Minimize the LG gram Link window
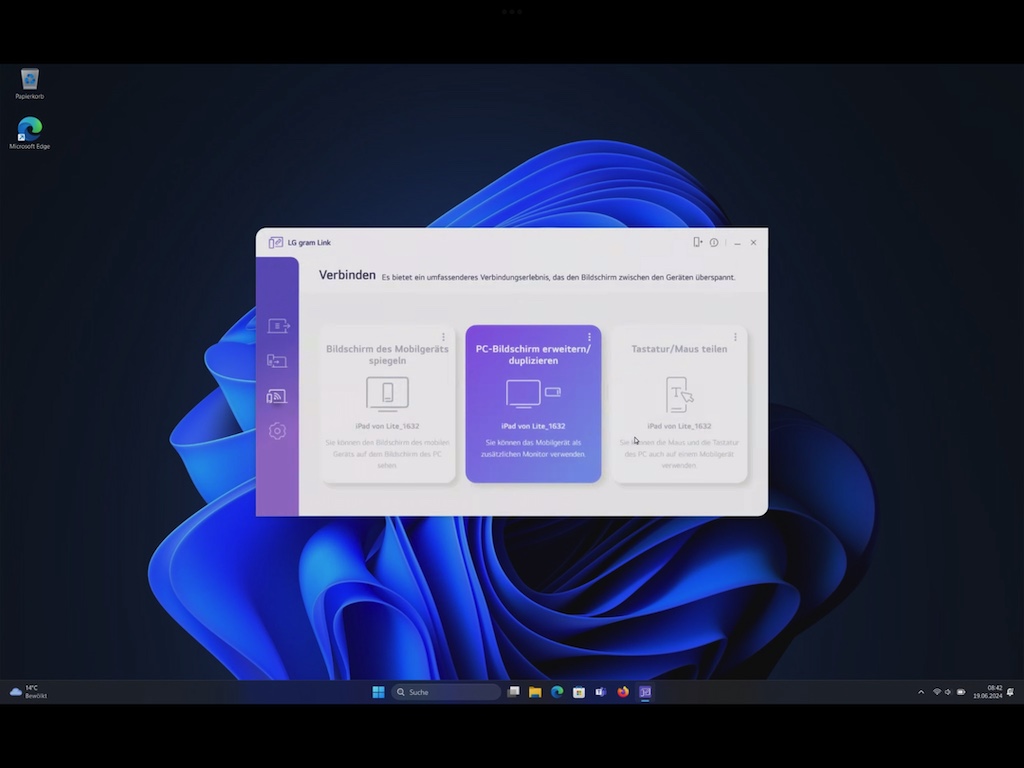This screenshot has width=1024, height=768. pyautogui.click(x=737, y=243)
